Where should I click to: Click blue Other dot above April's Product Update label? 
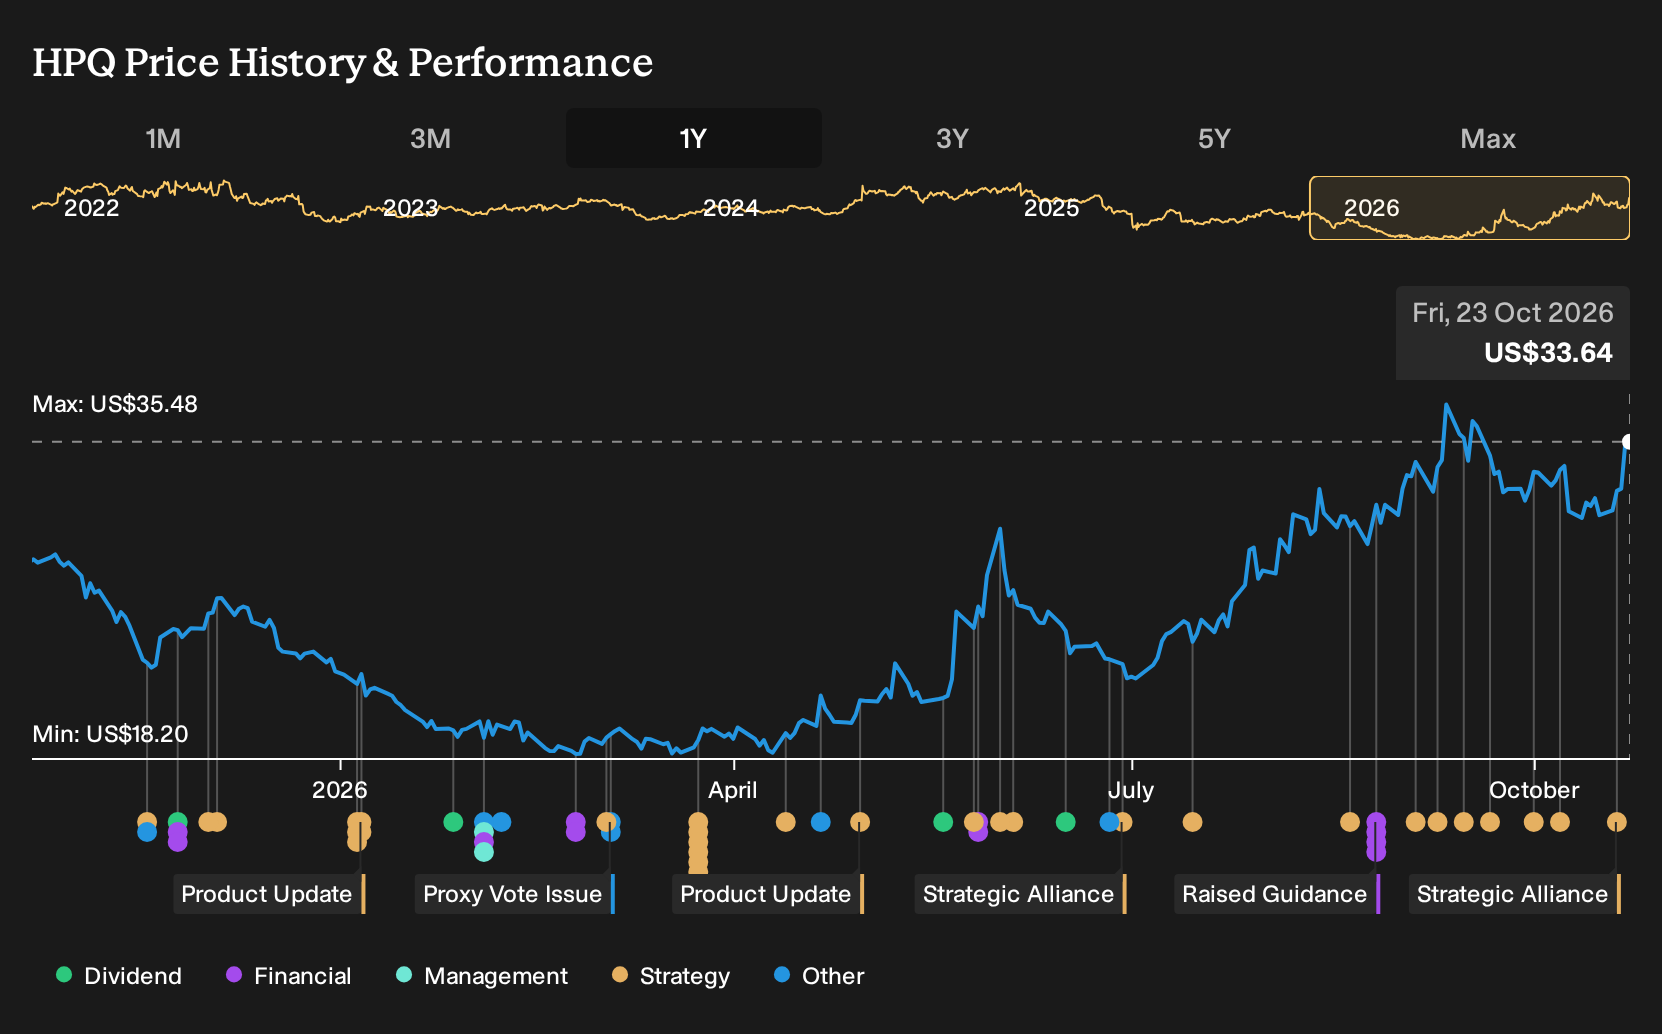coord(821,822)
